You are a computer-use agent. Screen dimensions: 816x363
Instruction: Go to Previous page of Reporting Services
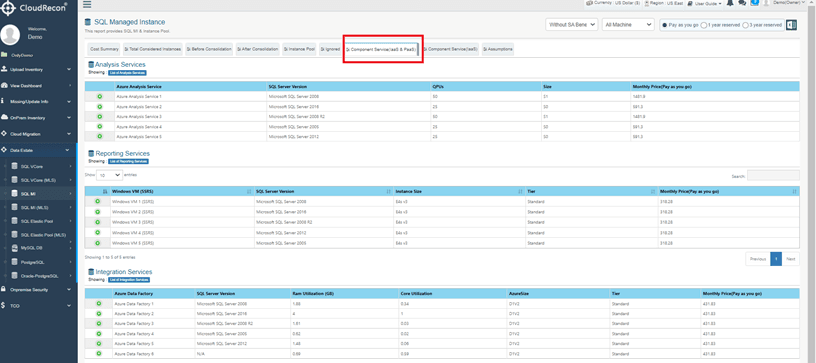(x=758, y=258)
